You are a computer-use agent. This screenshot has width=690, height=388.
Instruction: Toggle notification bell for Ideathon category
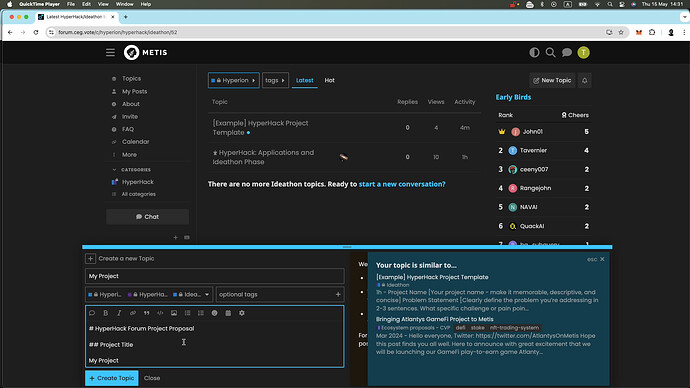(584, 81)
